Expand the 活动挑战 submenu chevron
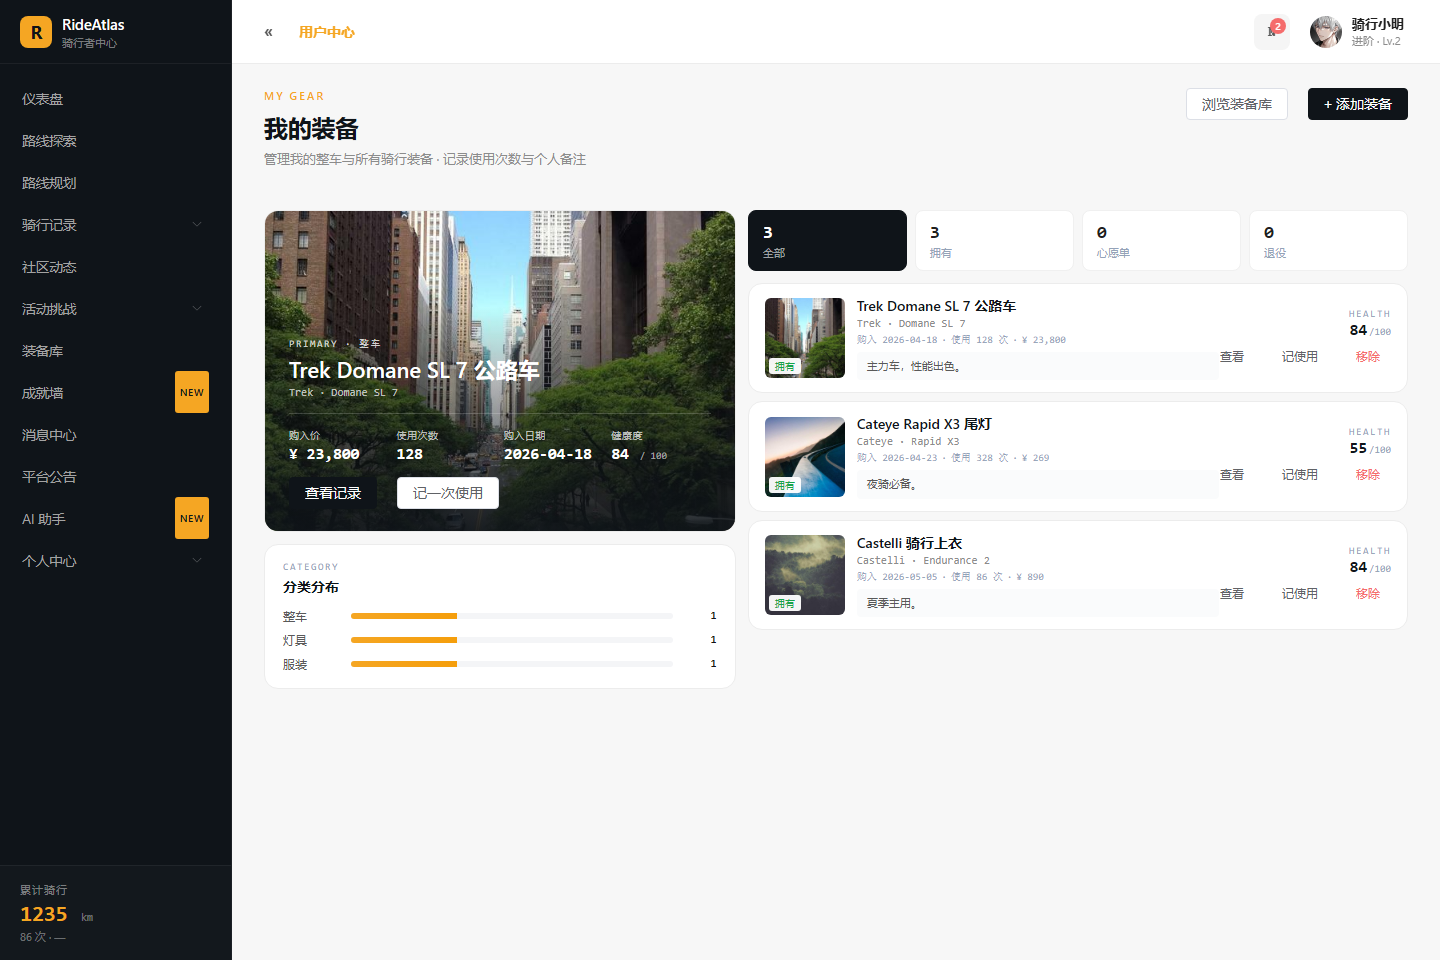This screenshot has height=960, width=1440. [x=197, y=309]
